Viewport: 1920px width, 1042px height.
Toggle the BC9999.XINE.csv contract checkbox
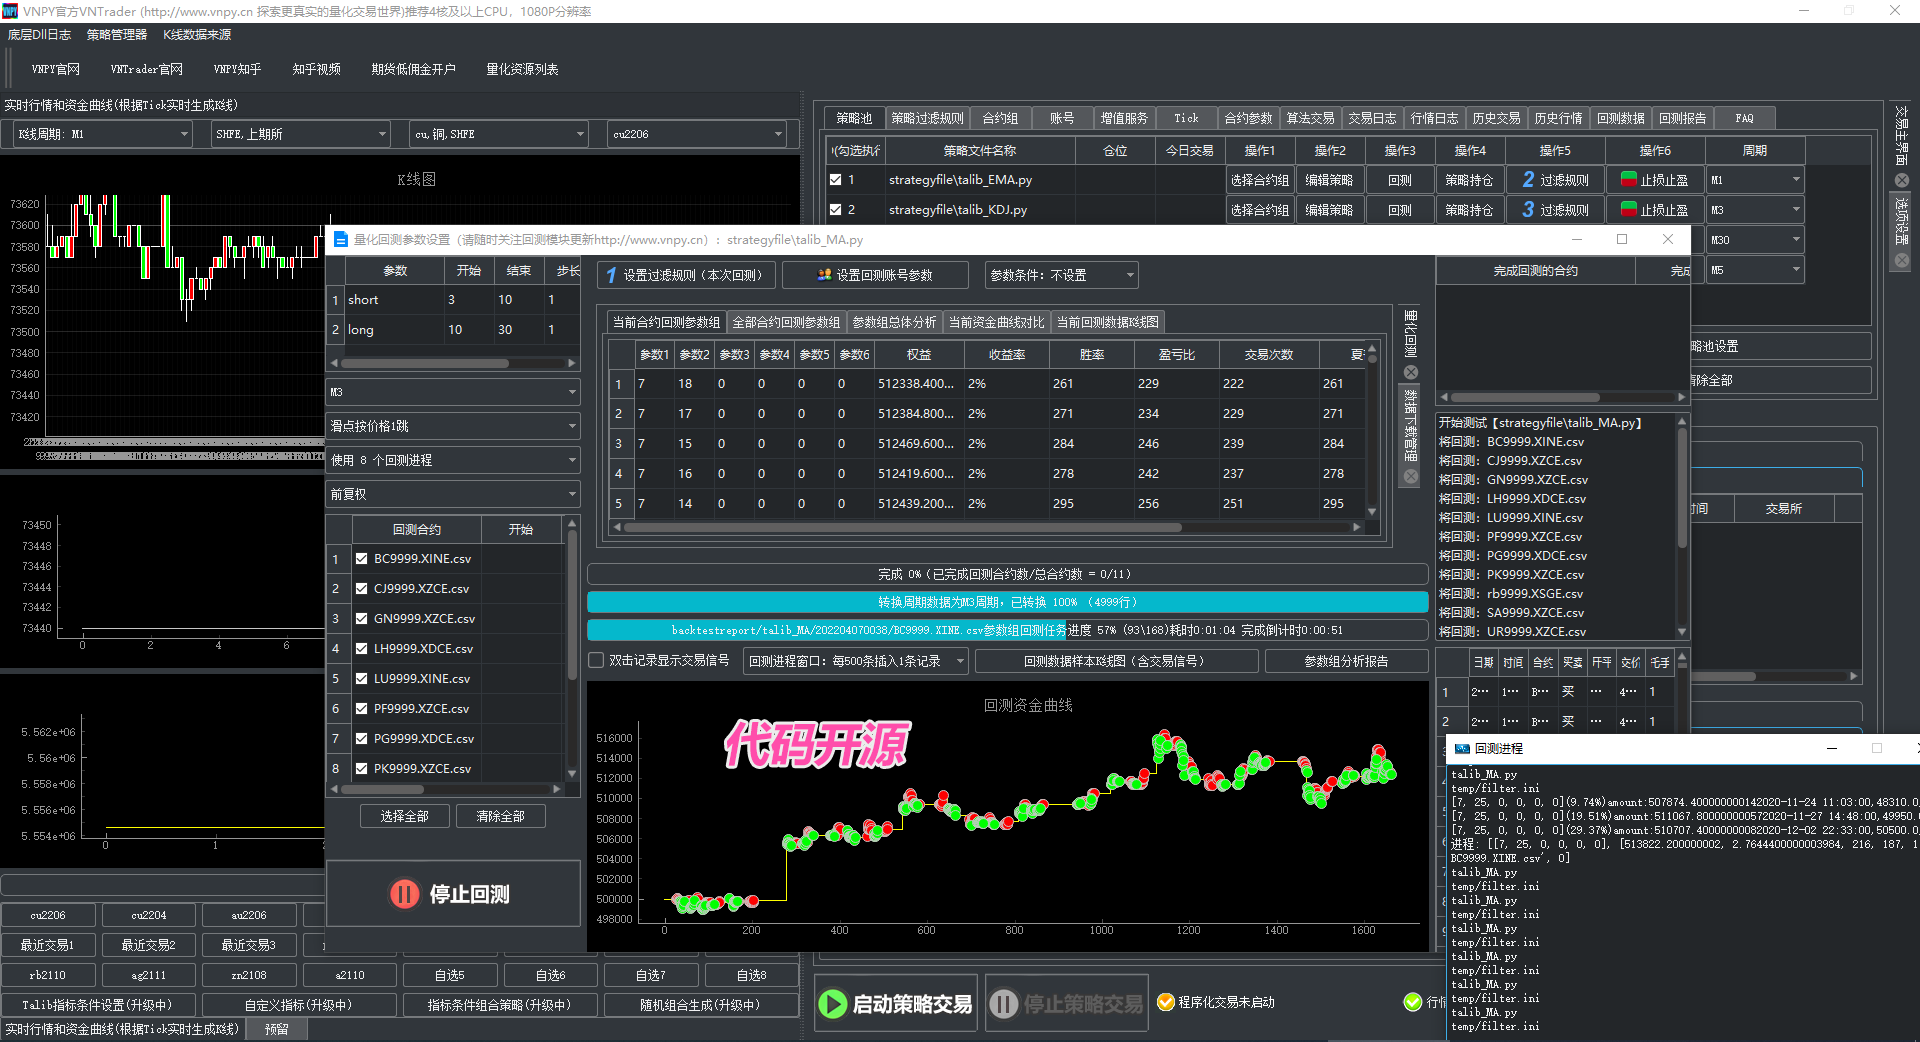point(362,559)
